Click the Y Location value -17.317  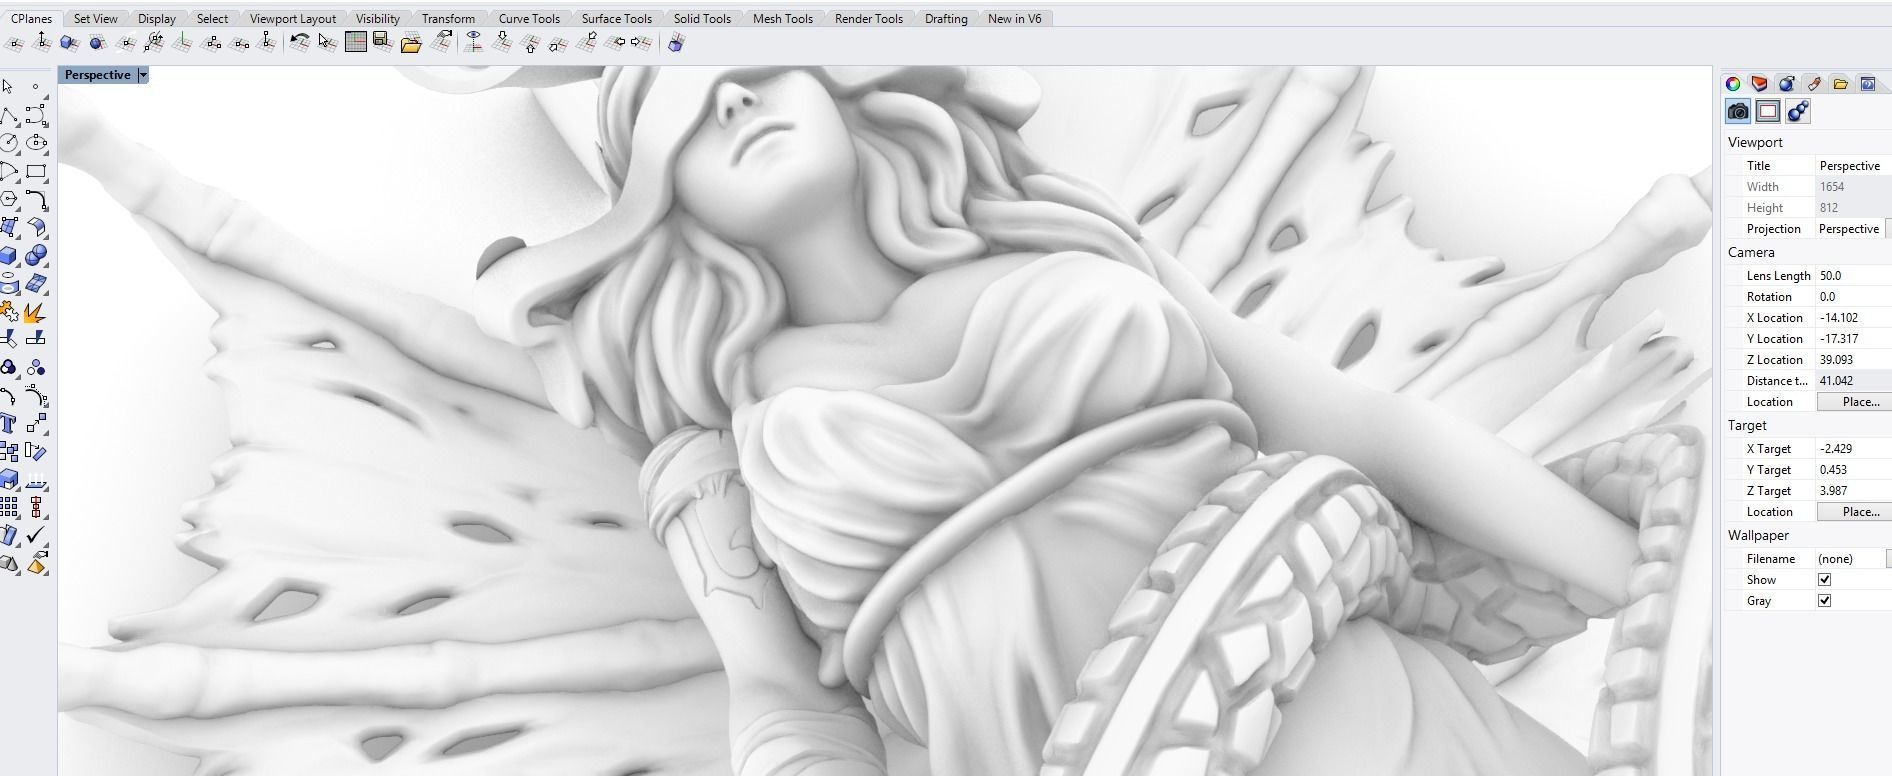[x=1853, y=339]
